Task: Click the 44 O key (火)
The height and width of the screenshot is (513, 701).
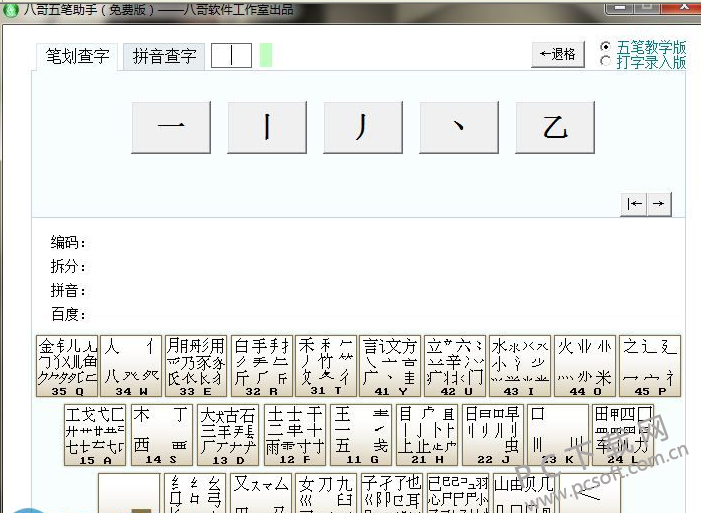Action: tap(585, 366)
